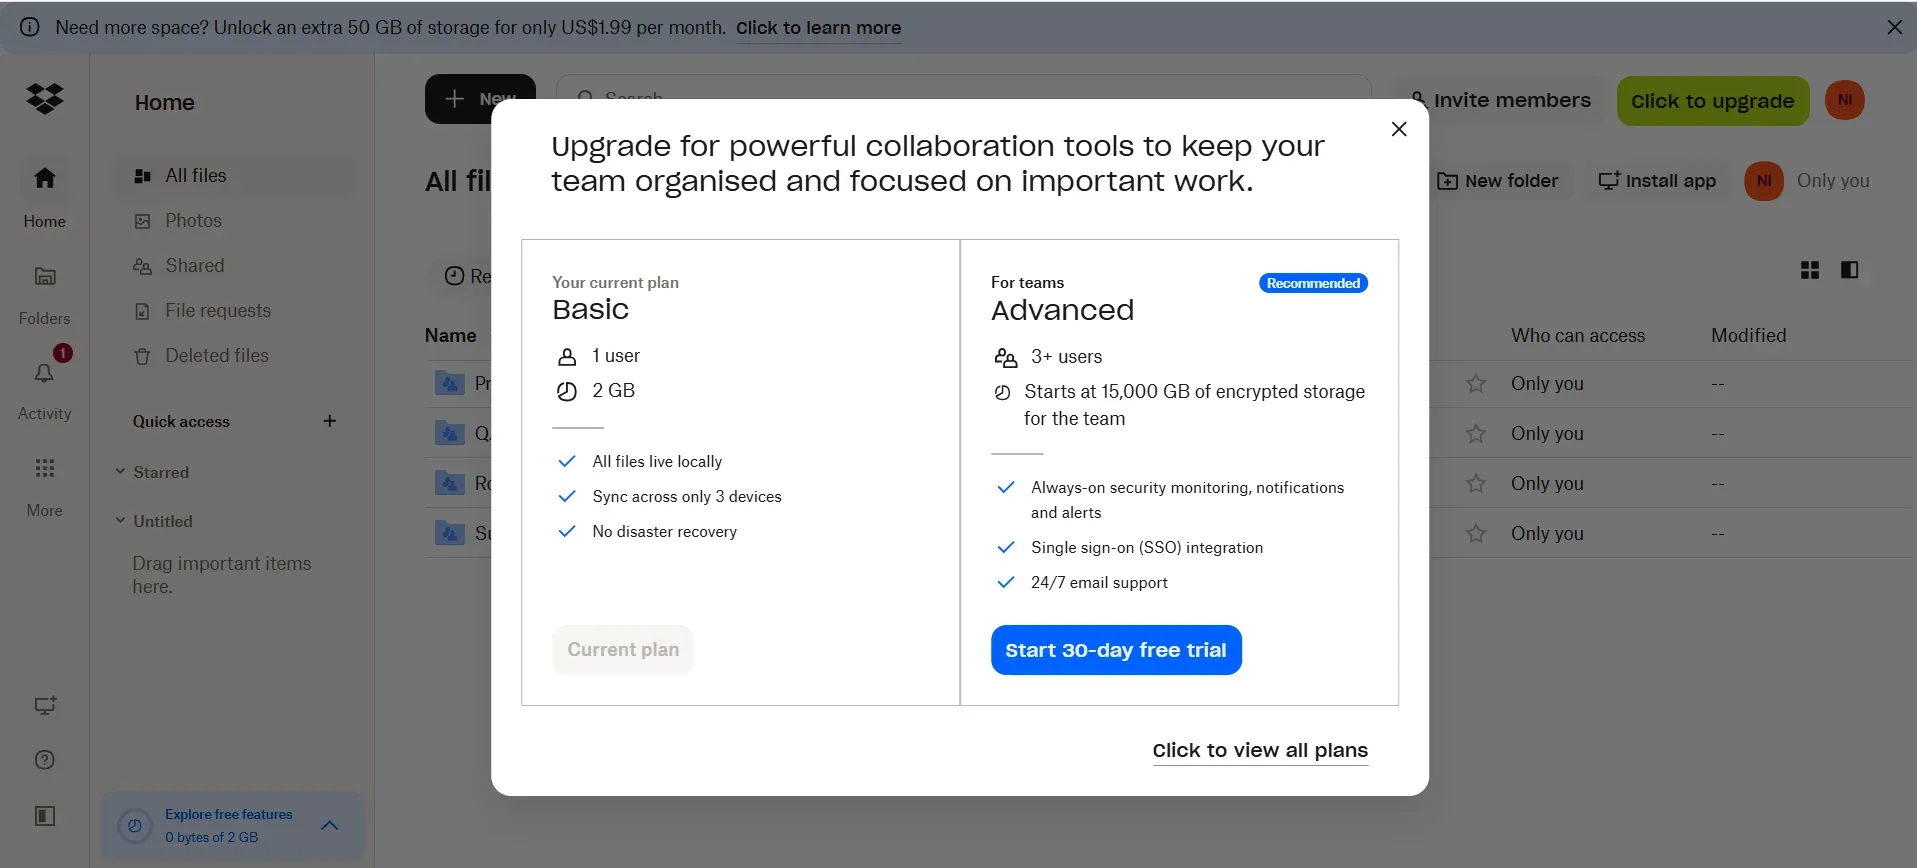Click the install desktop app icon in sidebar bottom
This screenshot has width=1917, height=868.
pos(45,705)
